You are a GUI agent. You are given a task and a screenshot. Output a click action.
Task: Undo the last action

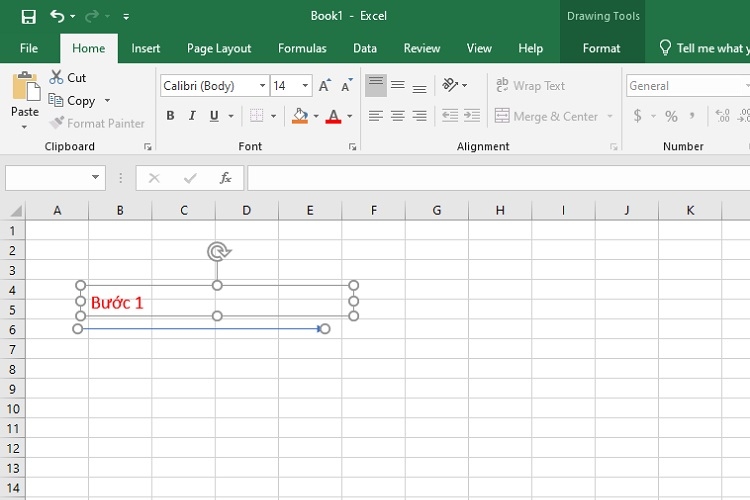click(x=57, y=16)
